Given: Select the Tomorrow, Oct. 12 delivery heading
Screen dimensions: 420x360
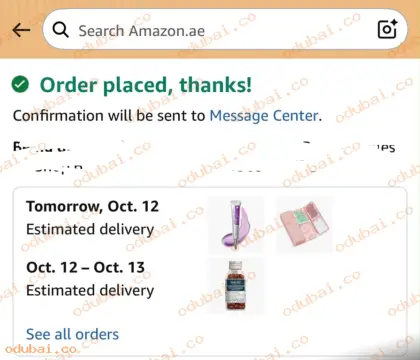Looking at the screenshot, I should click(x=92, y=207).
